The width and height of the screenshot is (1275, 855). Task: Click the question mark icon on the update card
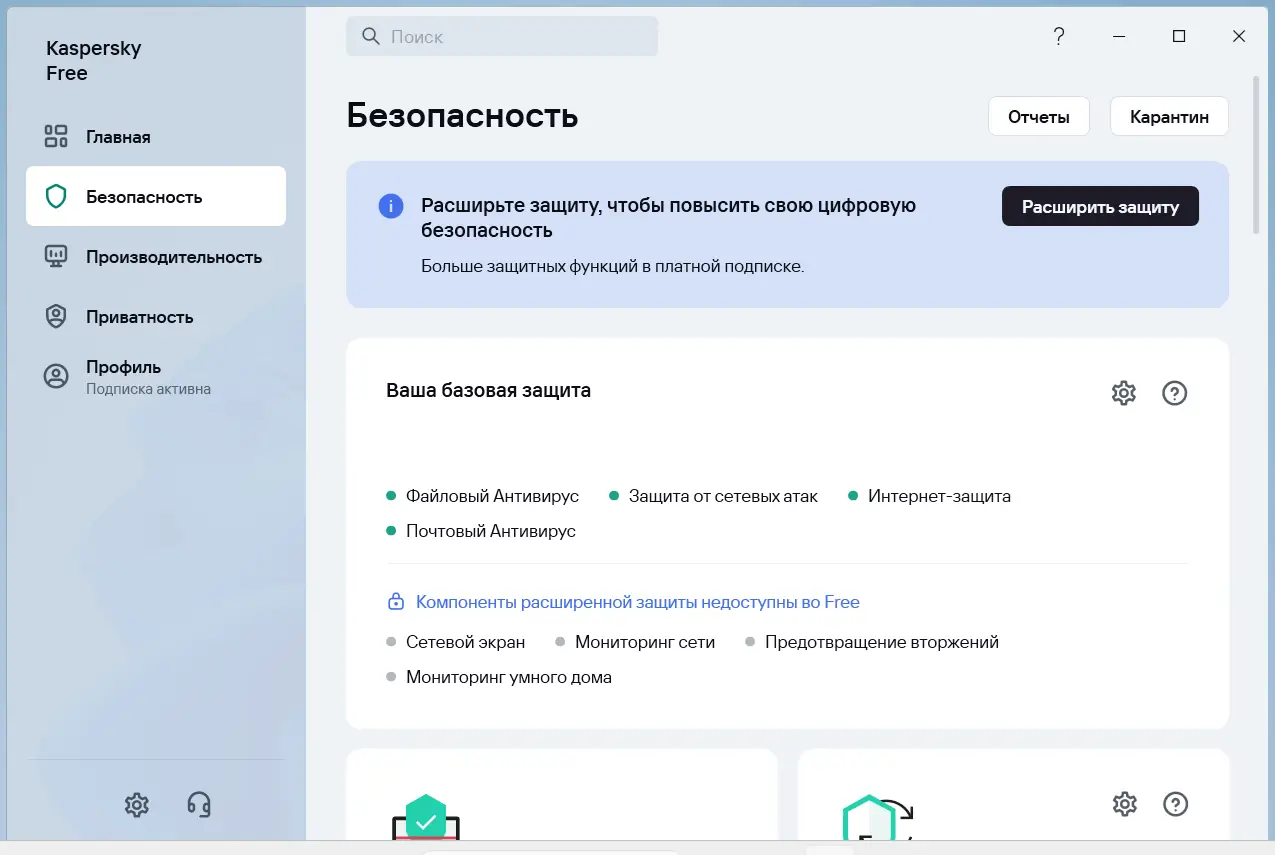pyautogui.click(x=1175, y=804)
